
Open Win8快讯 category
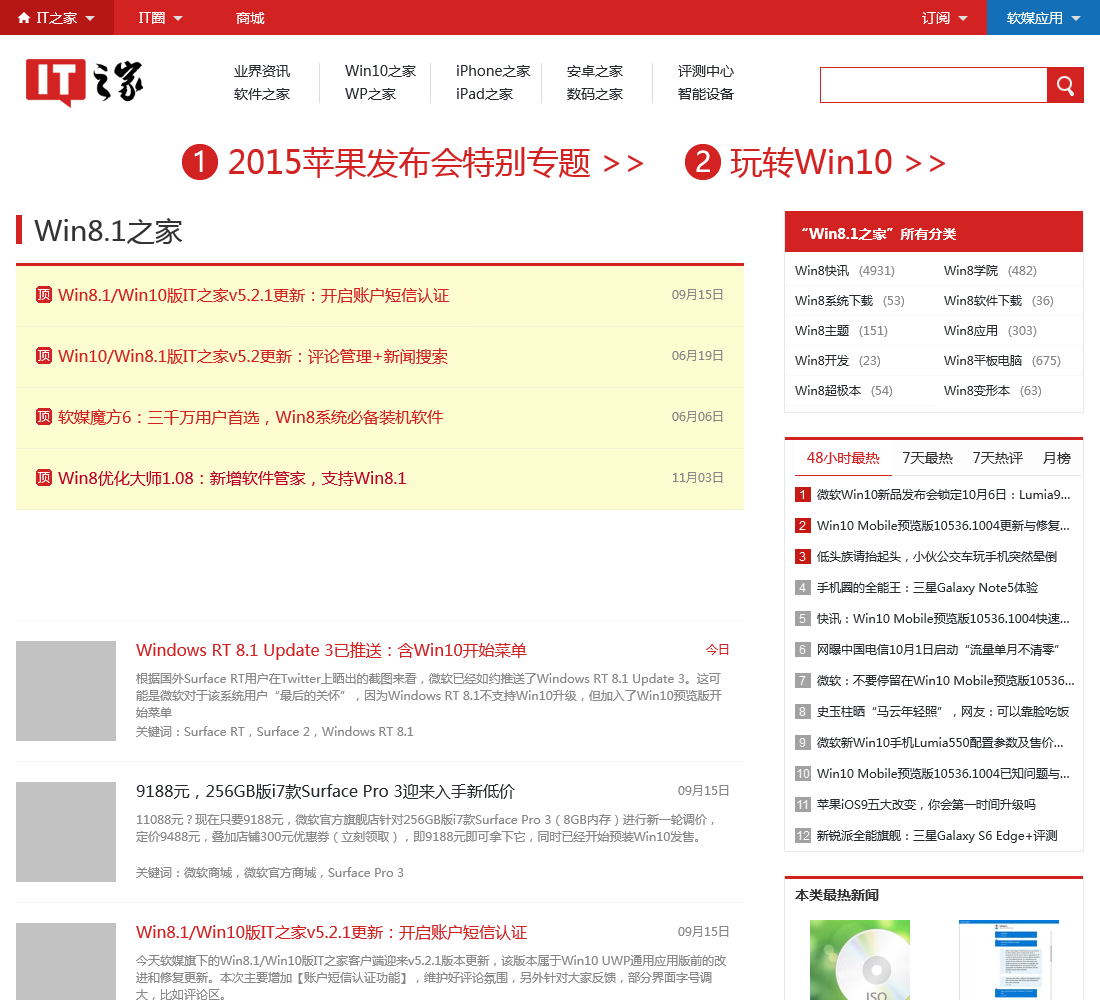pos(821,271)
